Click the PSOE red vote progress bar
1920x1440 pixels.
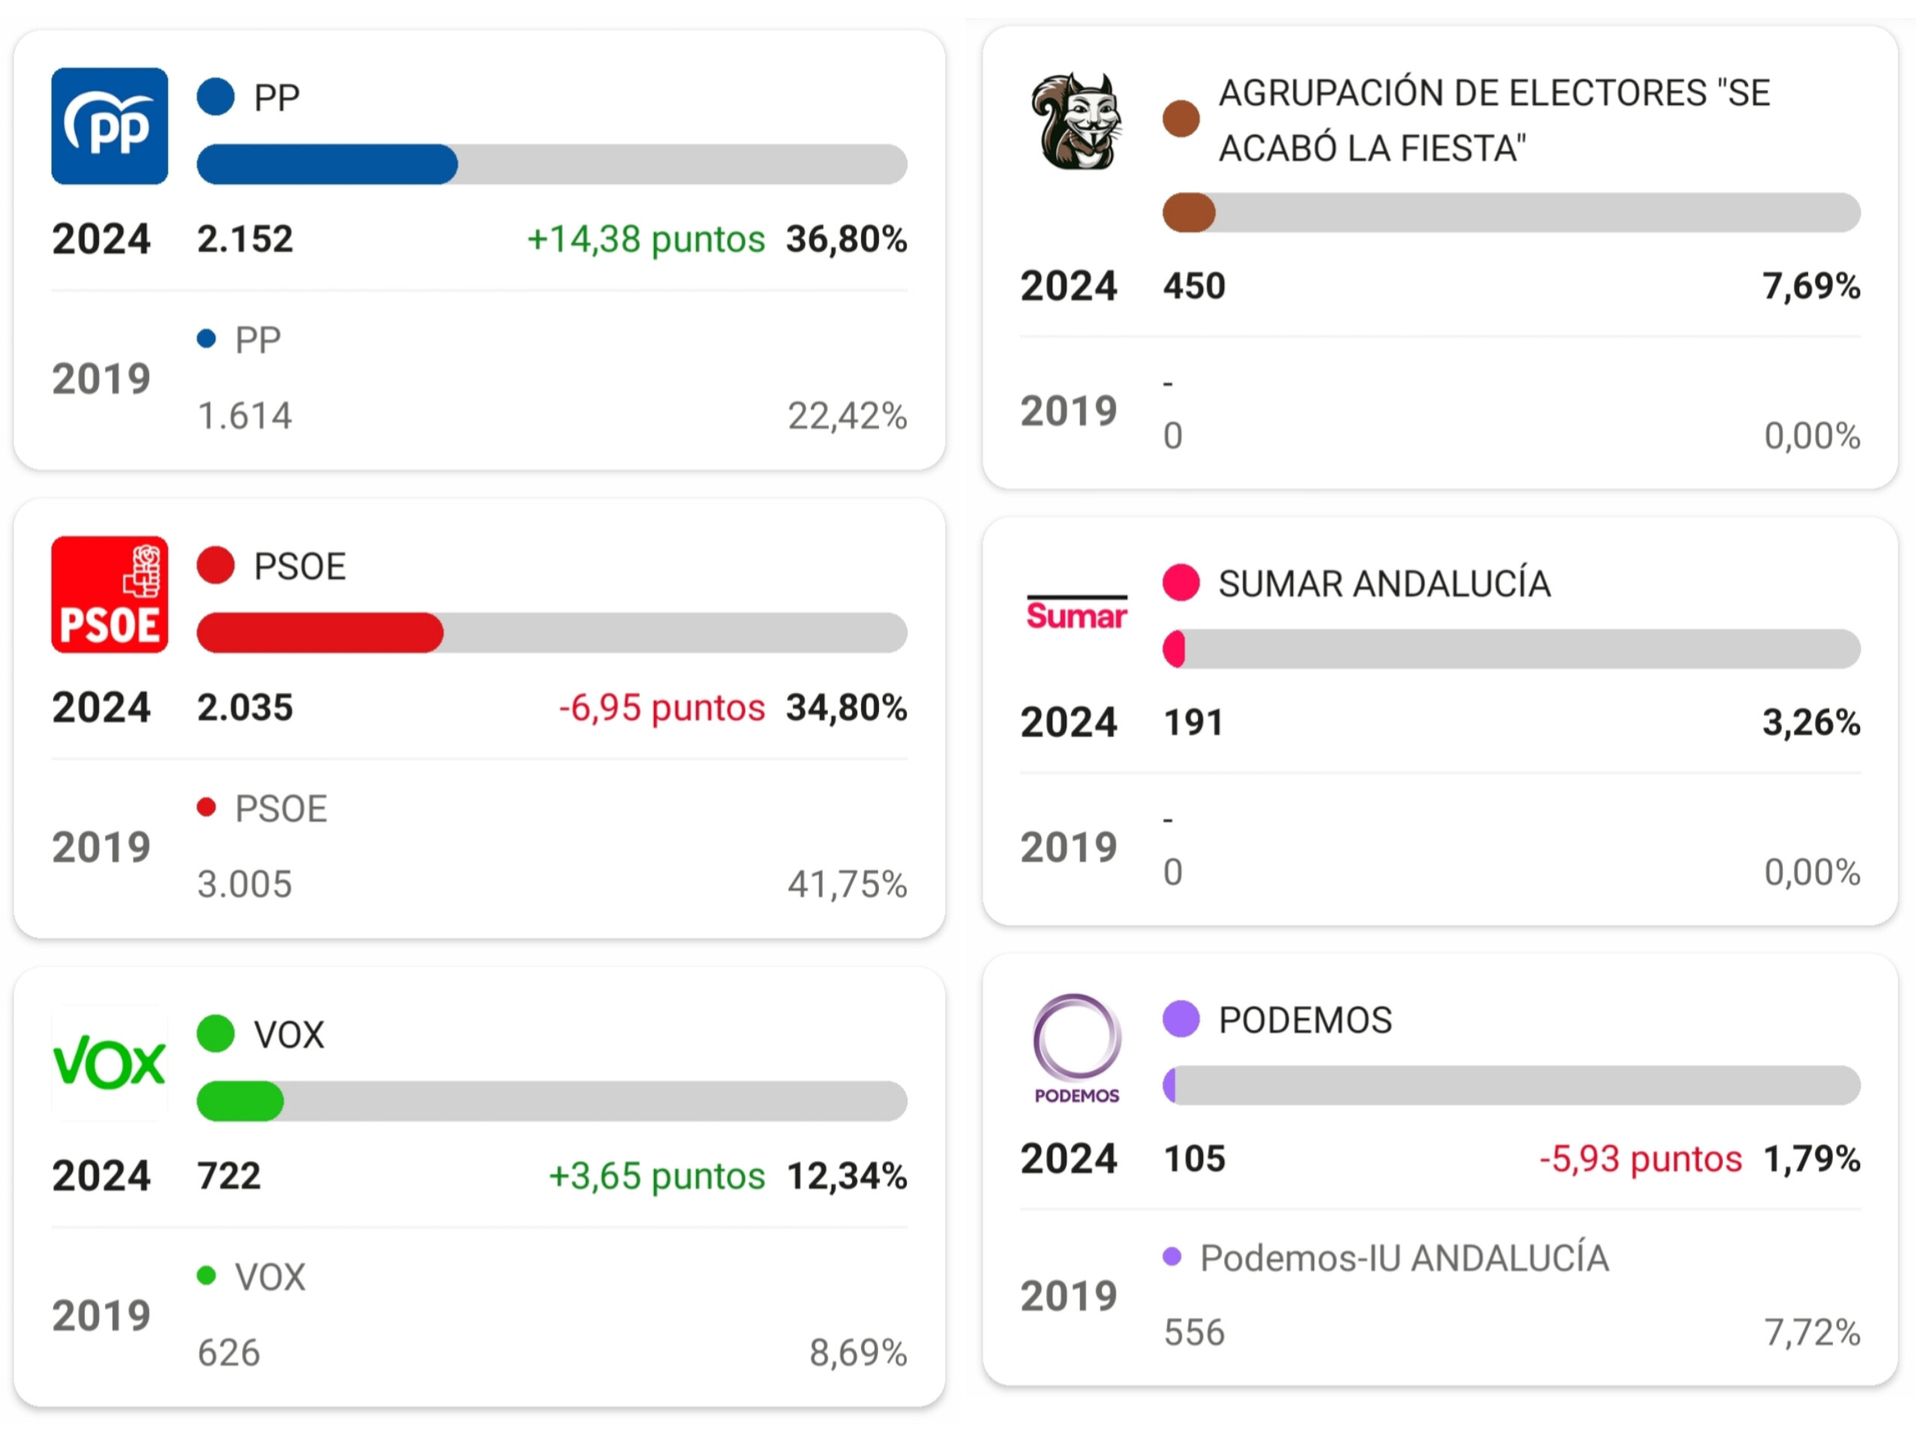(x=551, y=633)
